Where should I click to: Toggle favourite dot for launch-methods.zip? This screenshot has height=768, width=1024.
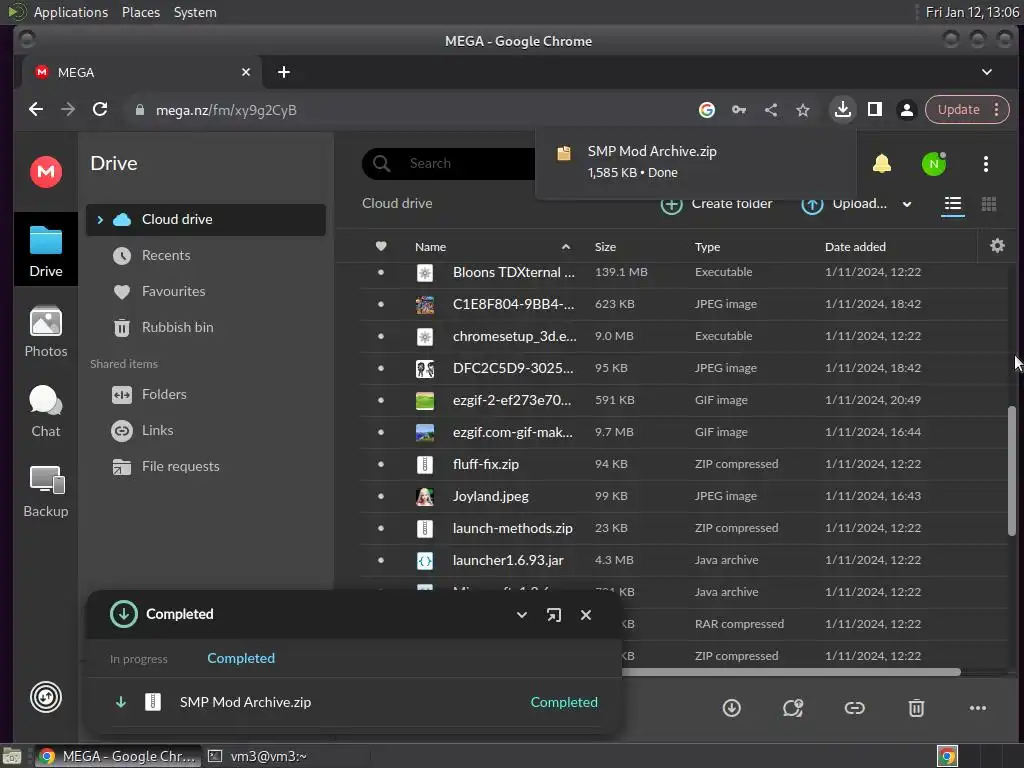(x=381, y=528)
